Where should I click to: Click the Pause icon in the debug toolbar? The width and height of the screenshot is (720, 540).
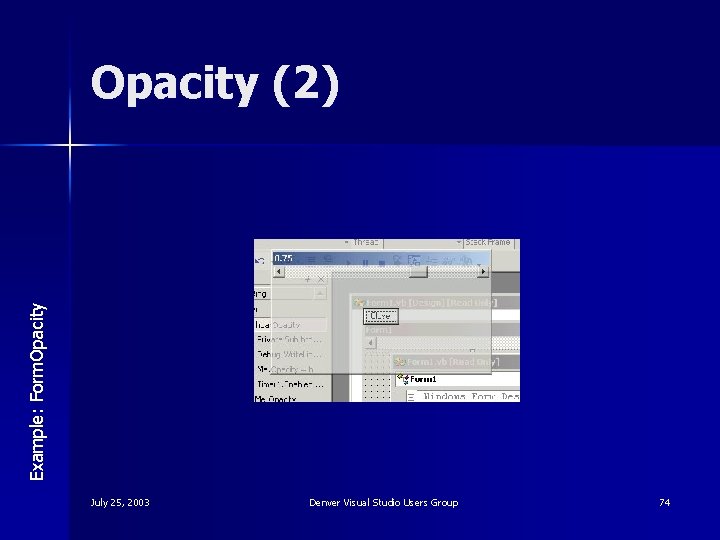pos(365,263)
